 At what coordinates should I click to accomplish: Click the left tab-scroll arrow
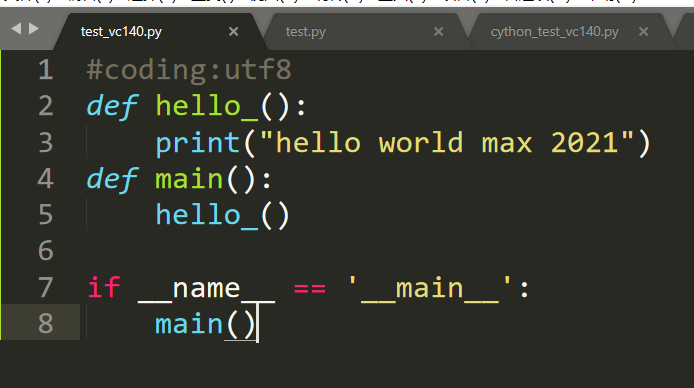pyautogui.click(x=16, y=29)
